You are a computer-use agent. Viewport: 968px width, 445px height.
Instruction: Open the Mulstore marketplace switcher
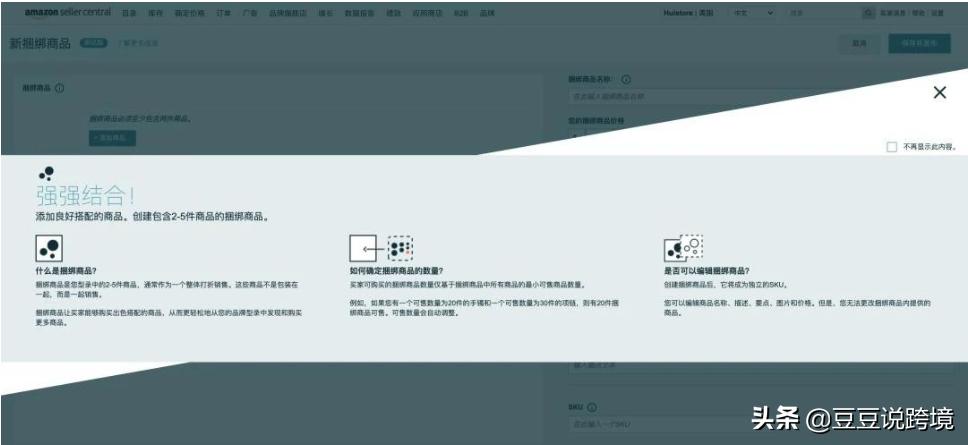(x=687, y=14)
